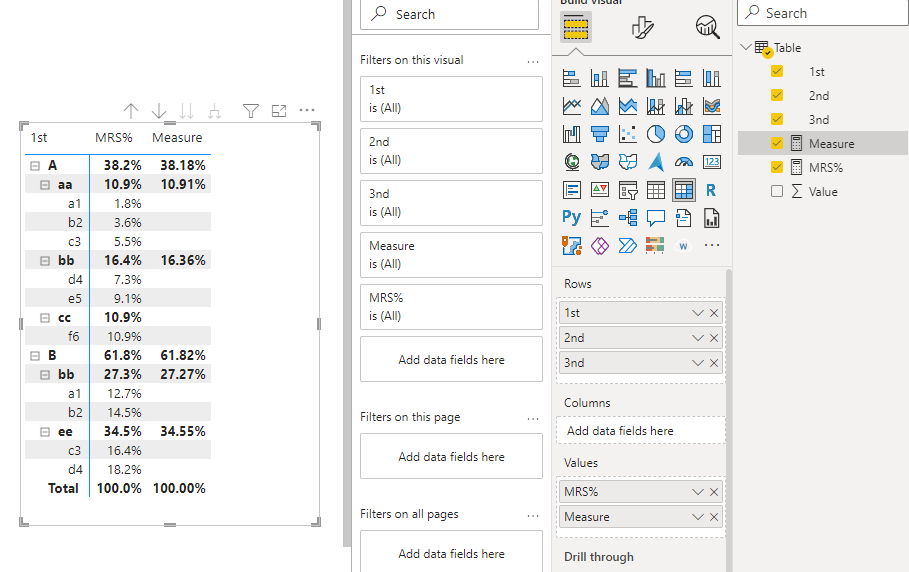
Task: Uncheck the 1st field checkbox
Action: click(777, 71)
